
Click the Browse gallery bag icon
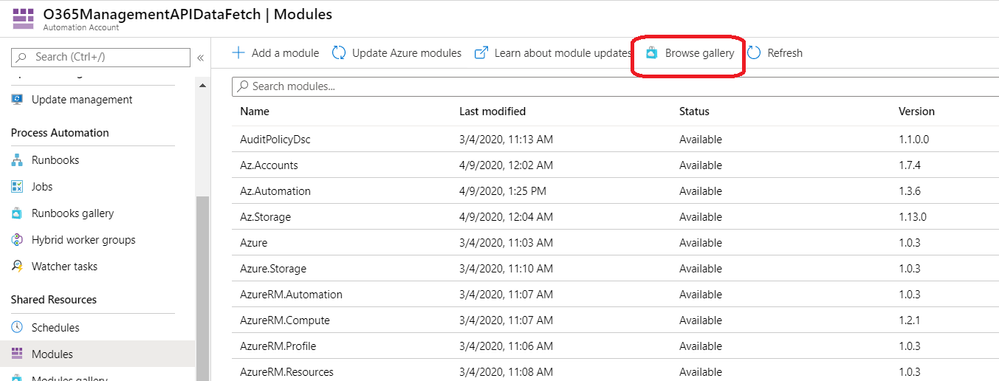pyautogui.click(x=651, y=54)
